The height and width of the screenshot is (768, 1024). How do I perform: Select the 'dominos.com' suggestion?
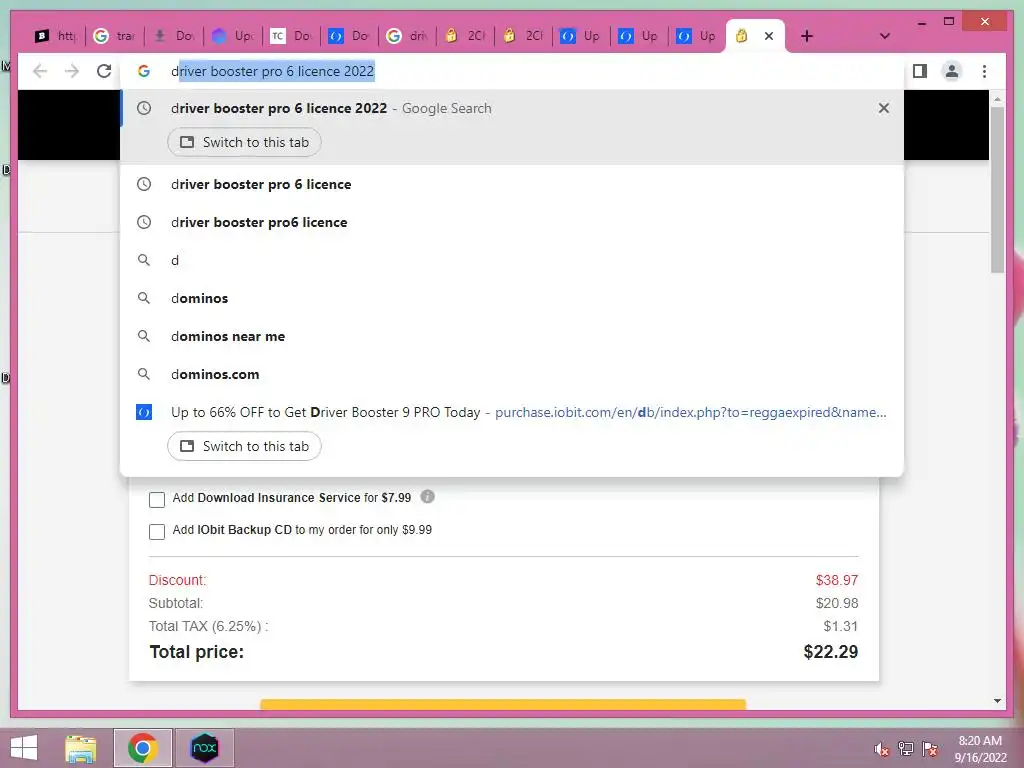point(512,374)
